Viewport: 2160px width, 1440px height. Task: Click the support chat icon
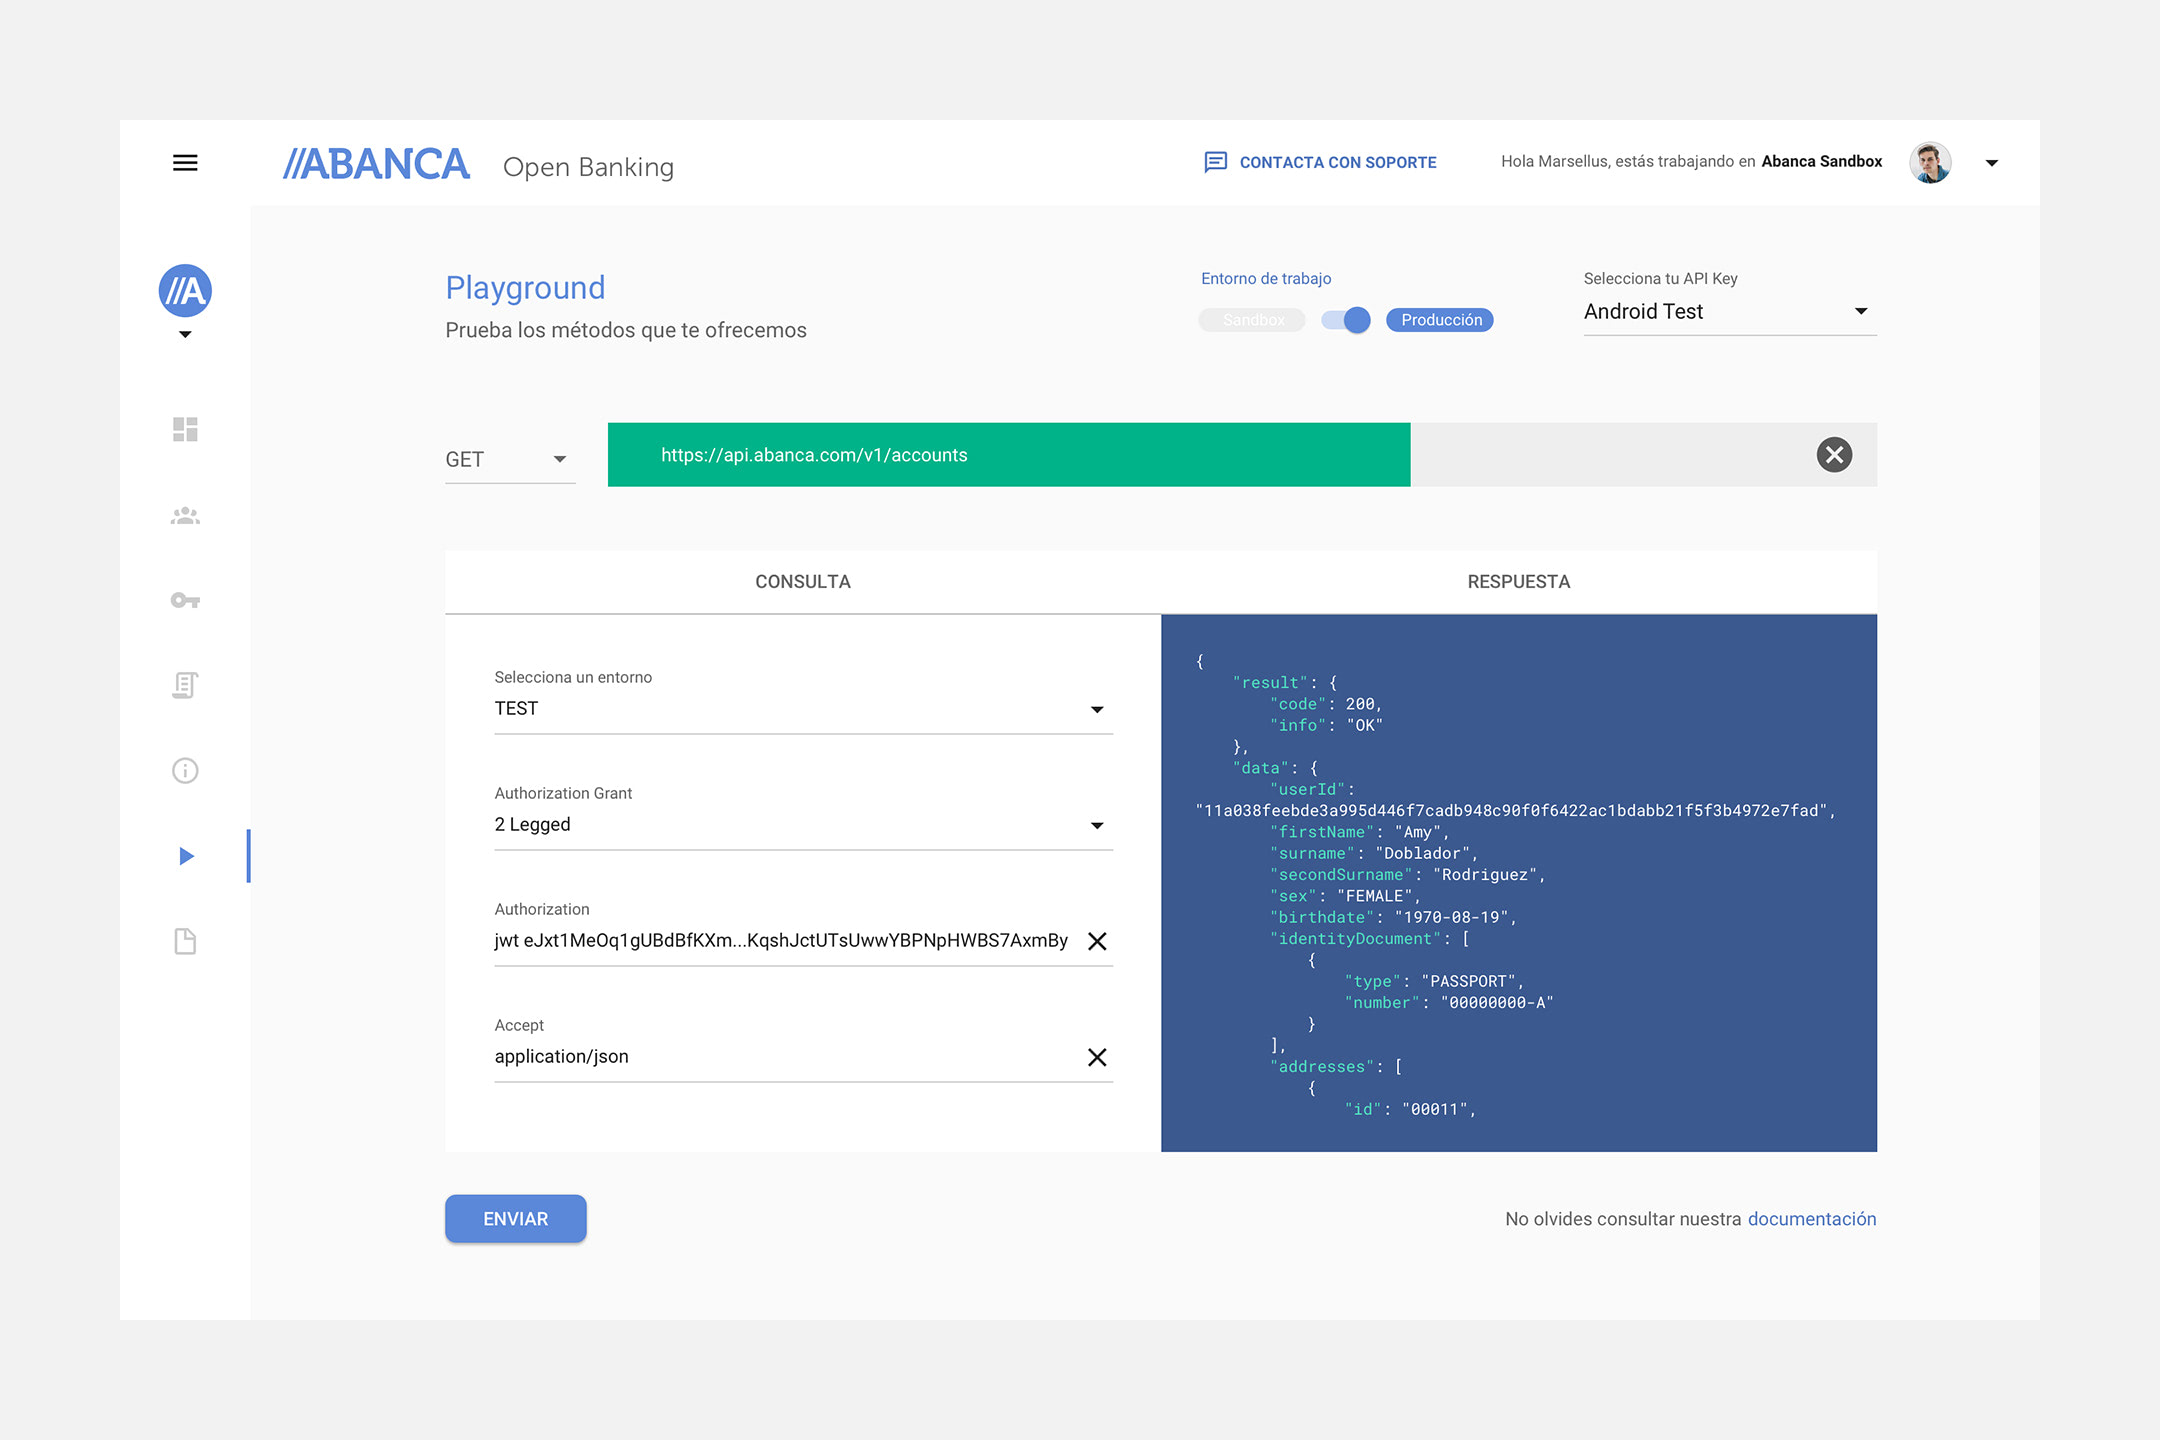pos(1215,162)
